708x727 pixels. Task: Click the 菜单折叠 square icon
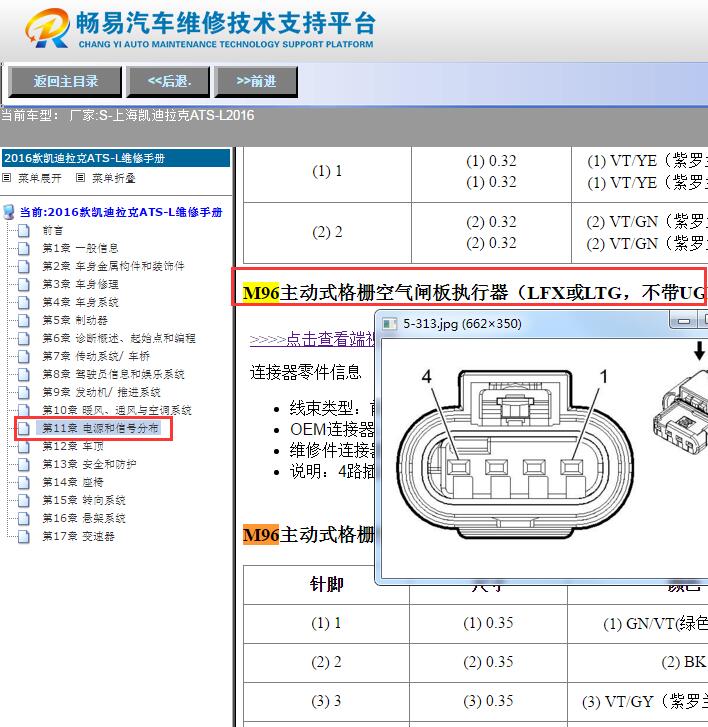(80, 178)
